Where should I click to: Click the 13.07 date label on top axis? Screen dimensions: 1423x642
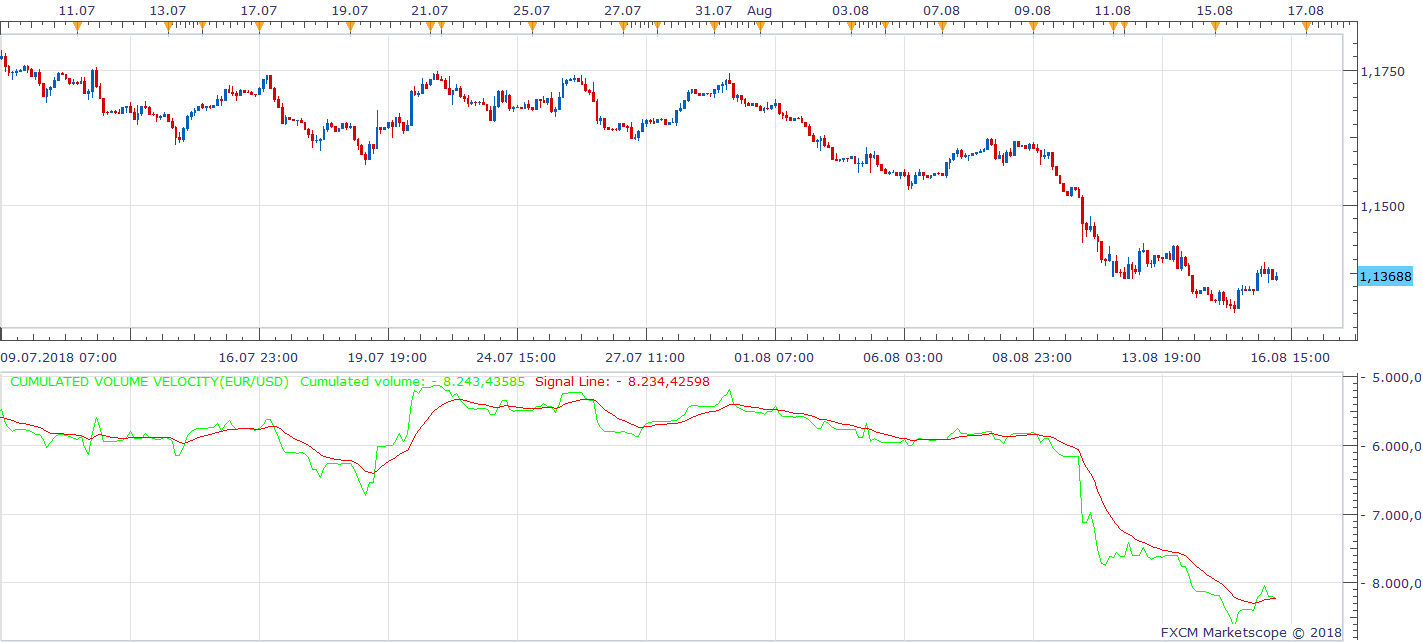click(x=168, y=10)
